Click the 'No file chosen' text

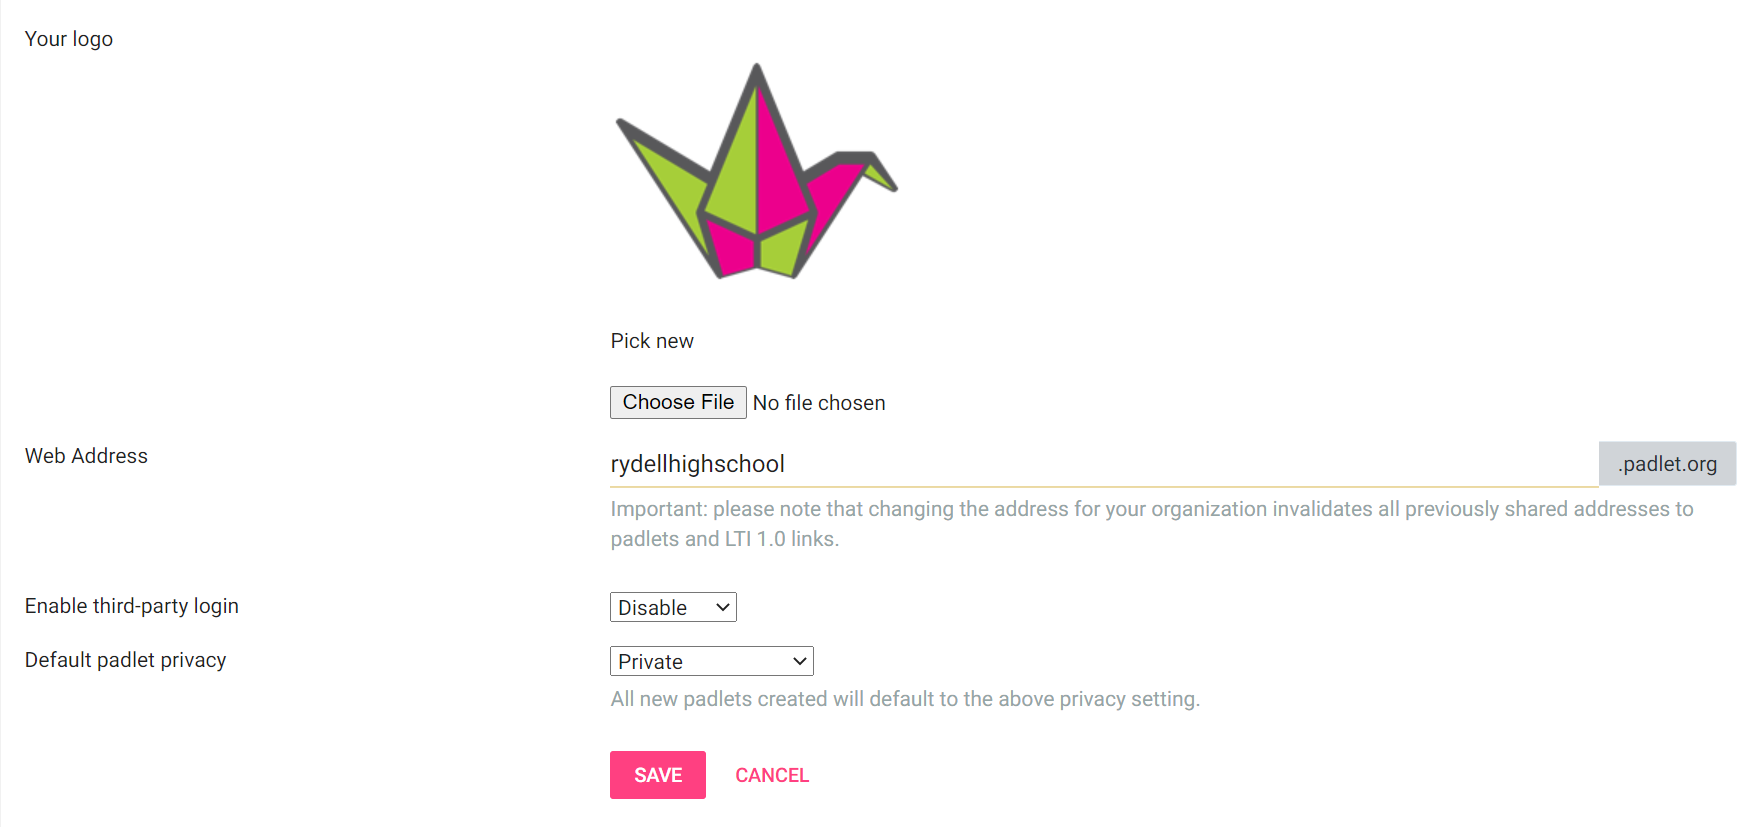pyautogui.click(x=819, y=403)
